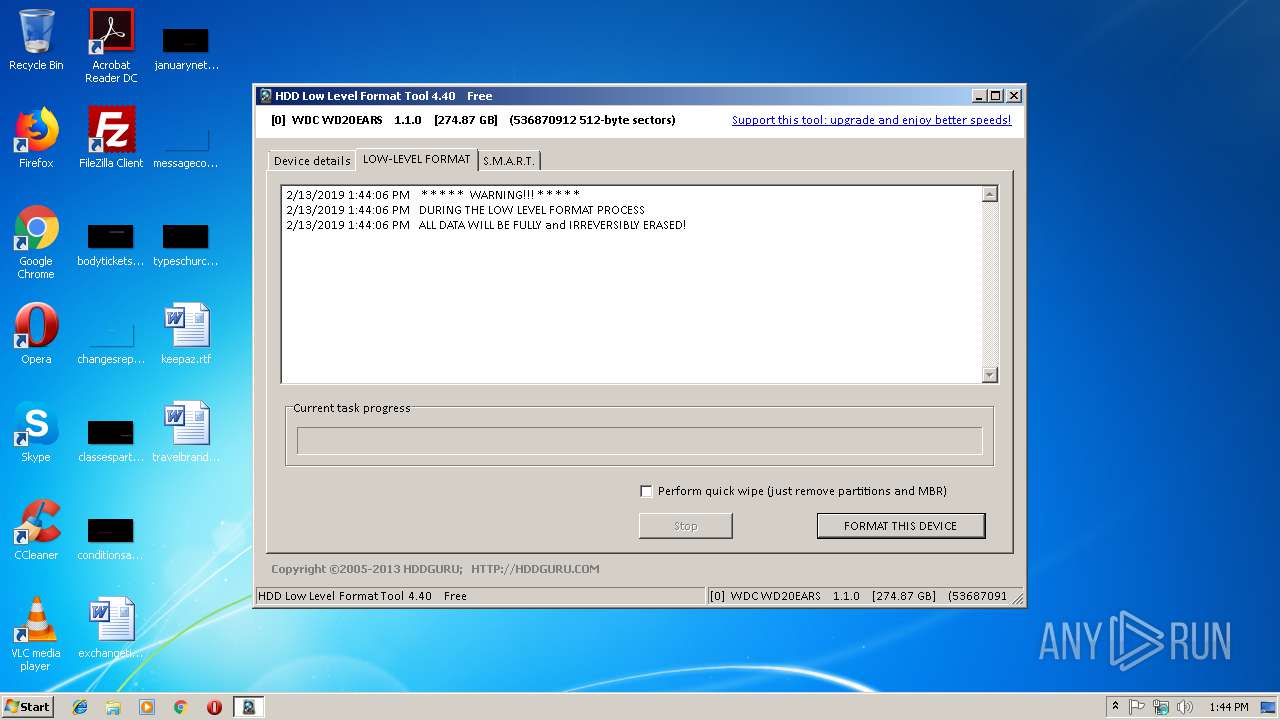The width and height of the screenshot is (1280, 720).
Task: Show hidden system tray icons
Action: [1115, 707]
